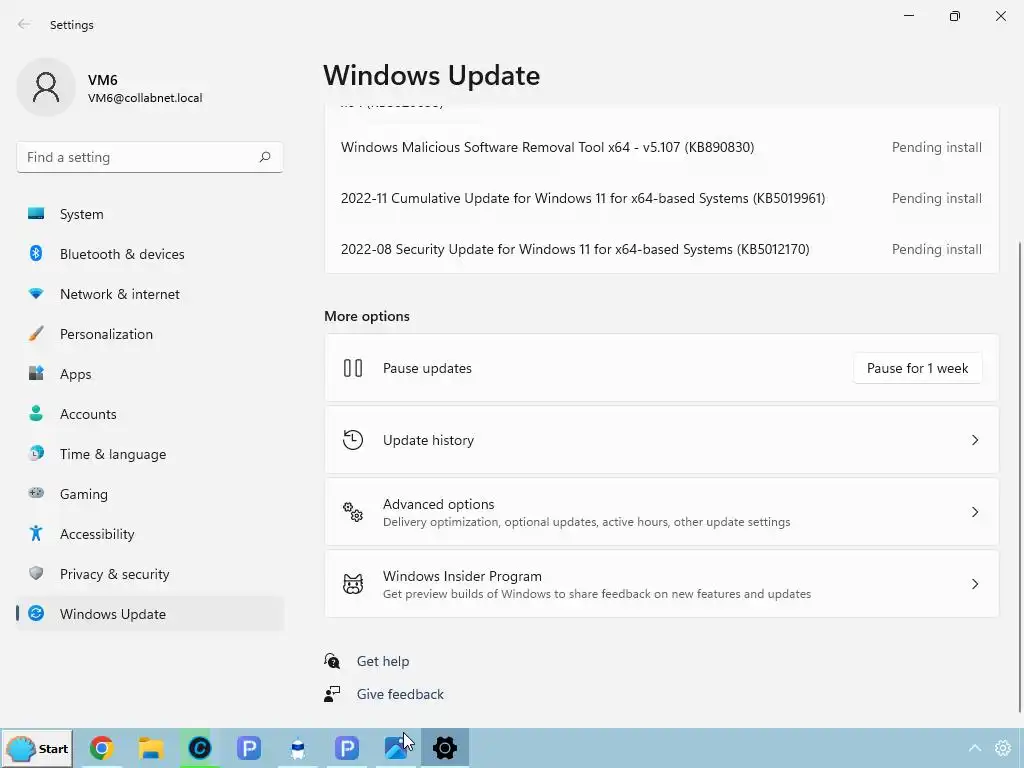Screen dimensions: 1024x768
Task: Click the Bluetooth icon in sidebar
Action: click(36, 253)
